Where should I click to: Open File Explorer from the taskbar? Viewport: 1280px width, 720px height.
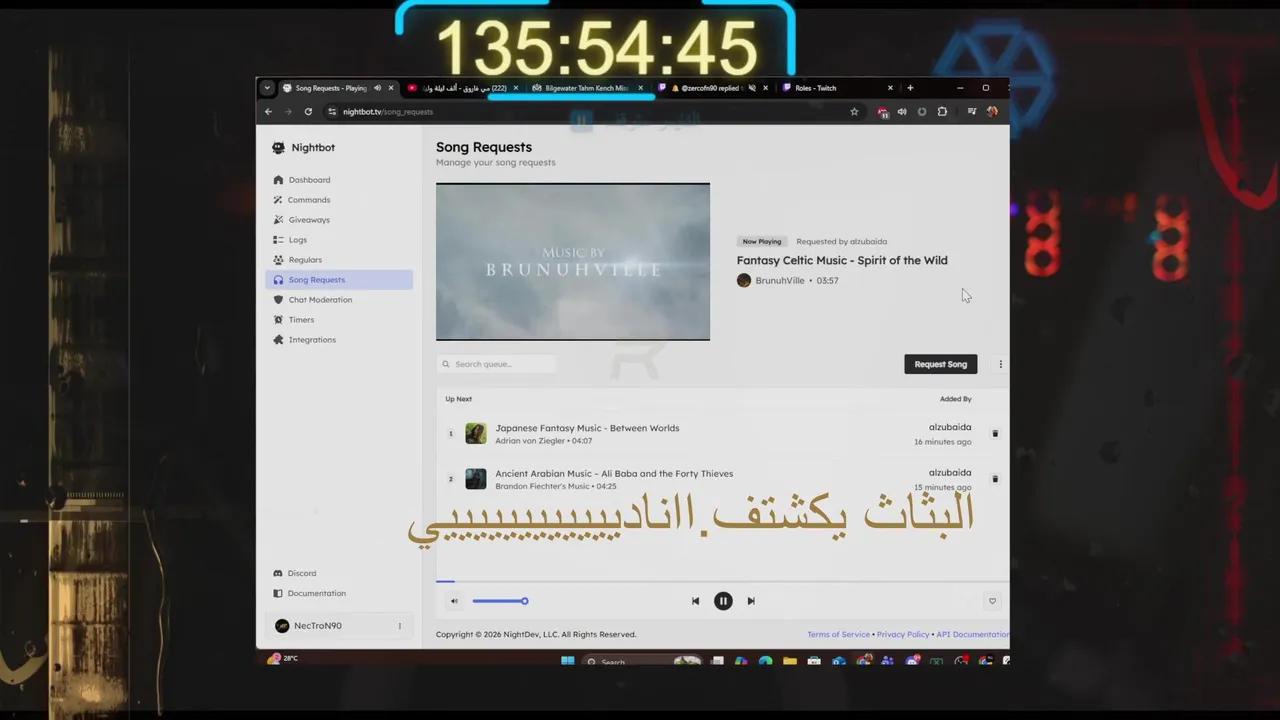pyautogui.click(x=790, y=661)
